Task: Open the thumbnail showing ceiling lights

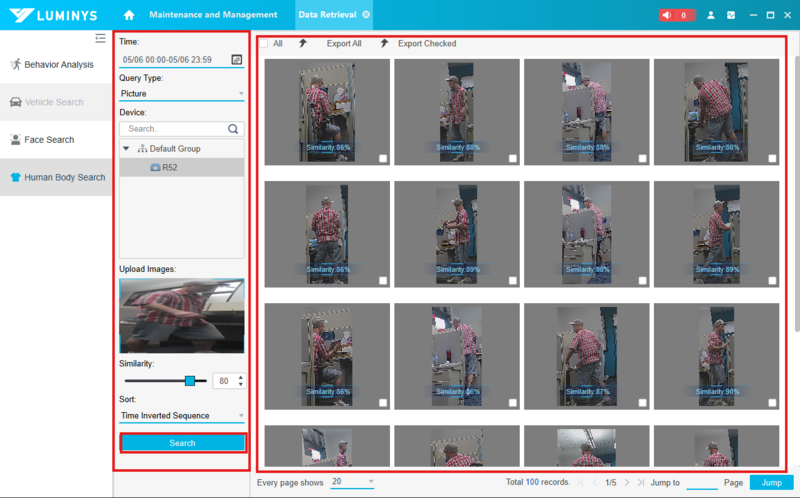Action: (586, 446)
